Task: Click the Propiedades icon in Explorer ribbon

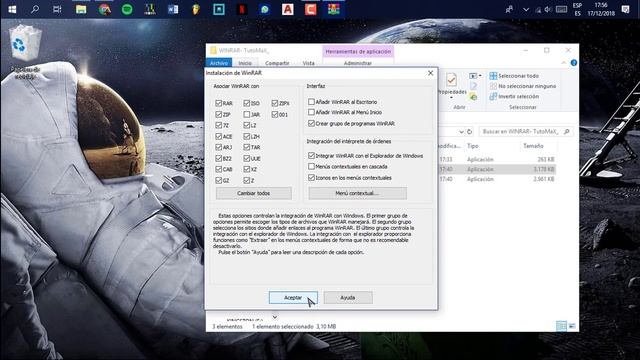Action: click(451, 80)
